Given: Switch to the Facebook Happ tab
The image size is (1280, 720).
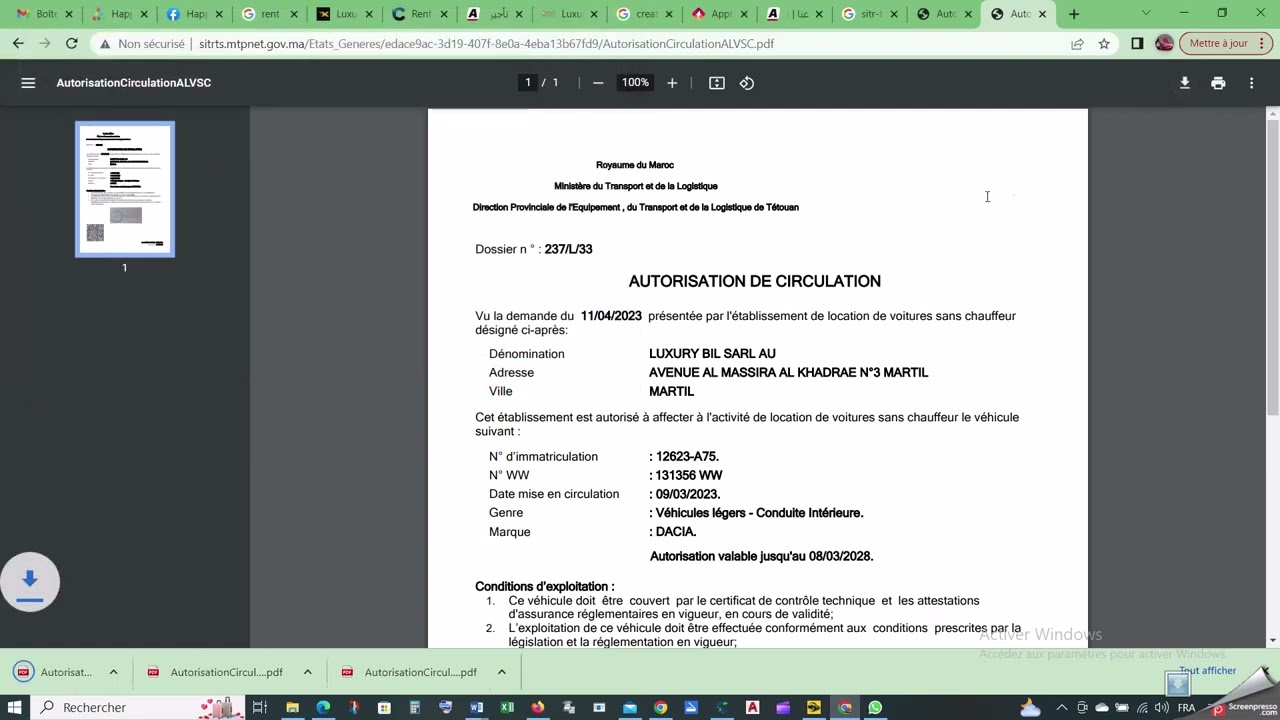Looking at the screenshot, I should (x=194, y=14).
